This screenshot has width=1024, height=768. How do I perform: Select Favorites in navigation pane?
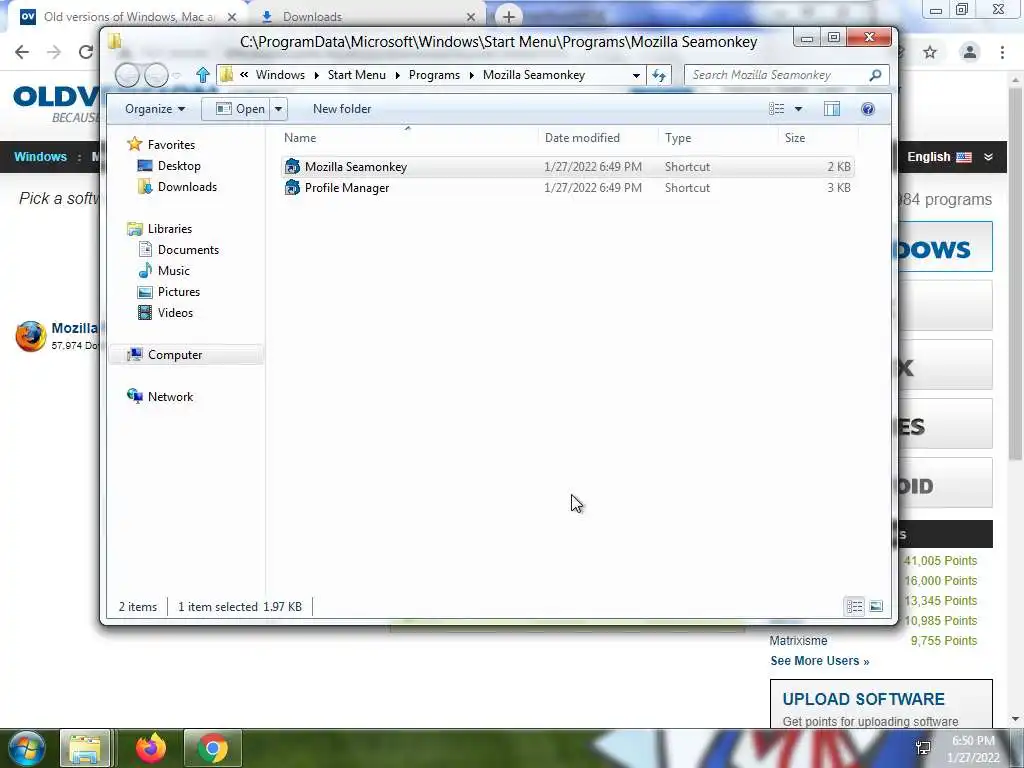[171, 145]
